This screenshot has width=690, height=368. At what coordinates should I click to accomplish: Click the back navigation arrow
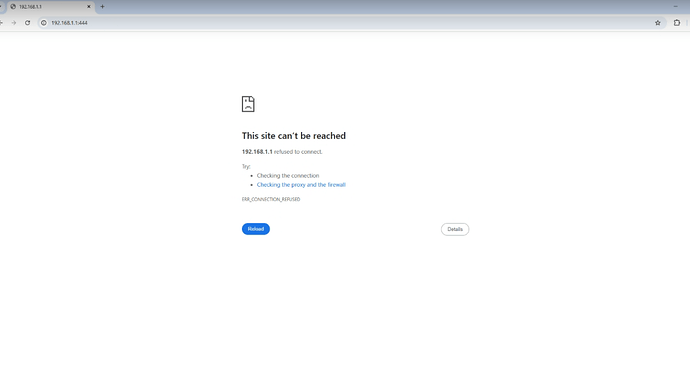[1, 23]
